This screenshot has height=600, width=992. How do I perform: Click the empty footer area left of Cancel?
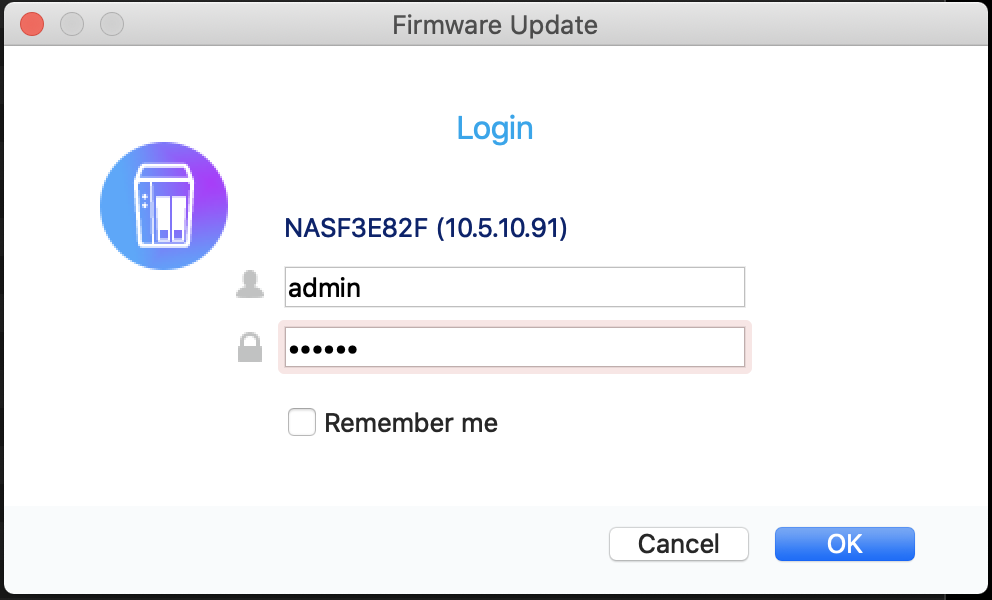point(304,544)
